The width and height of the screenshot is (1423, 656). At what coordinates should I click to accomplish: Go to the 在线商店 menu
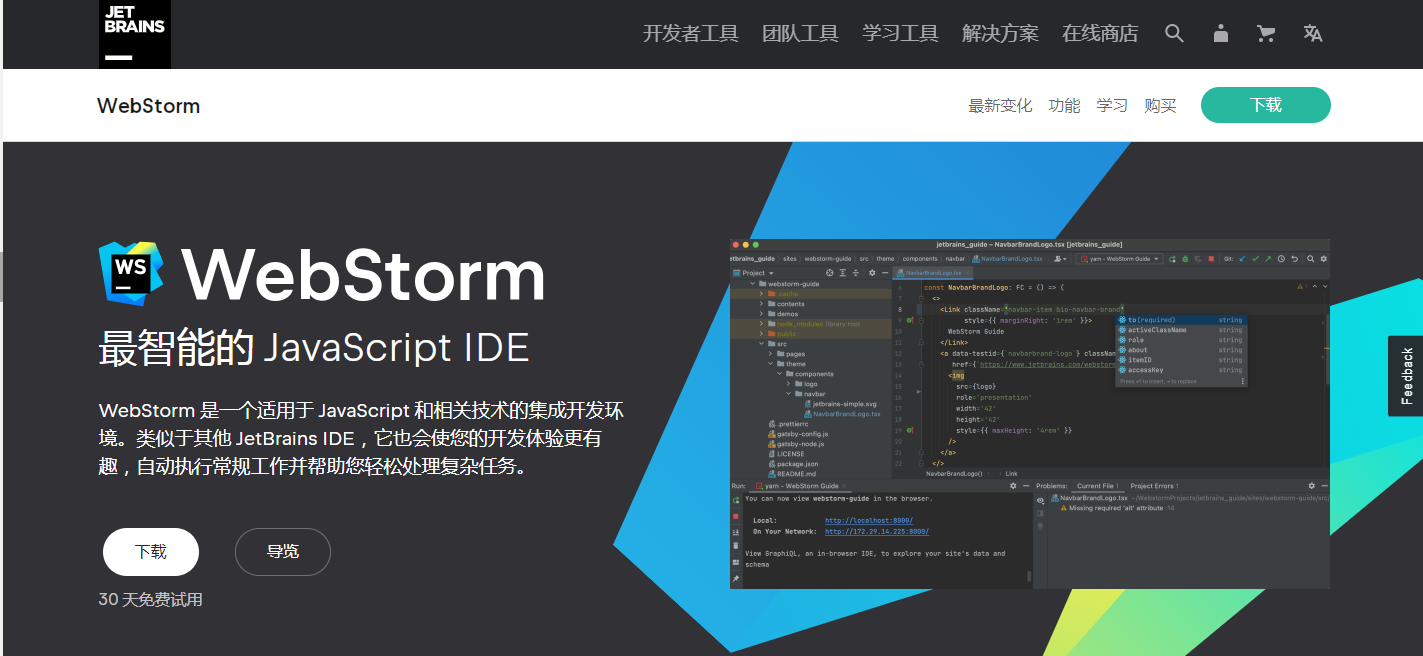1100,34
